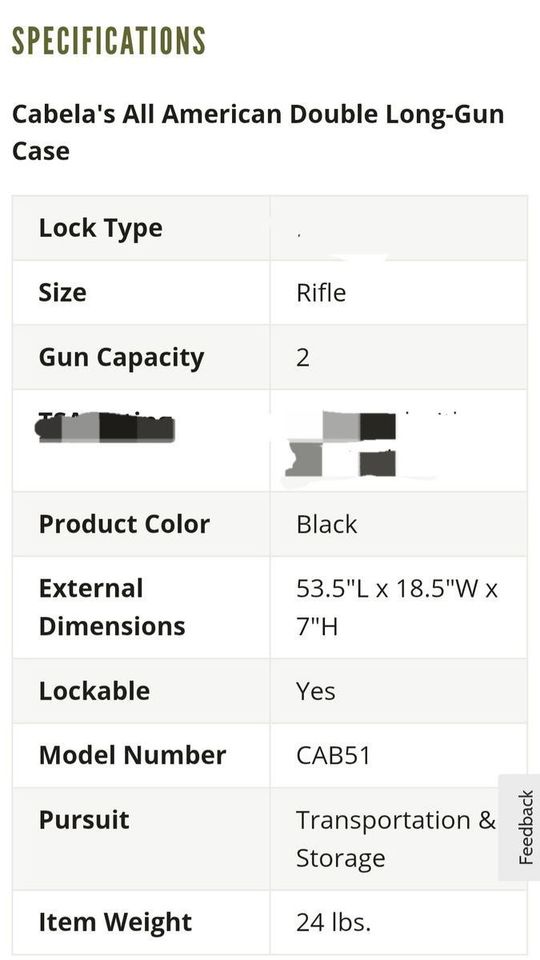Select the Product Color label
This screenshot has width=540, height=960.
[124, 524]
